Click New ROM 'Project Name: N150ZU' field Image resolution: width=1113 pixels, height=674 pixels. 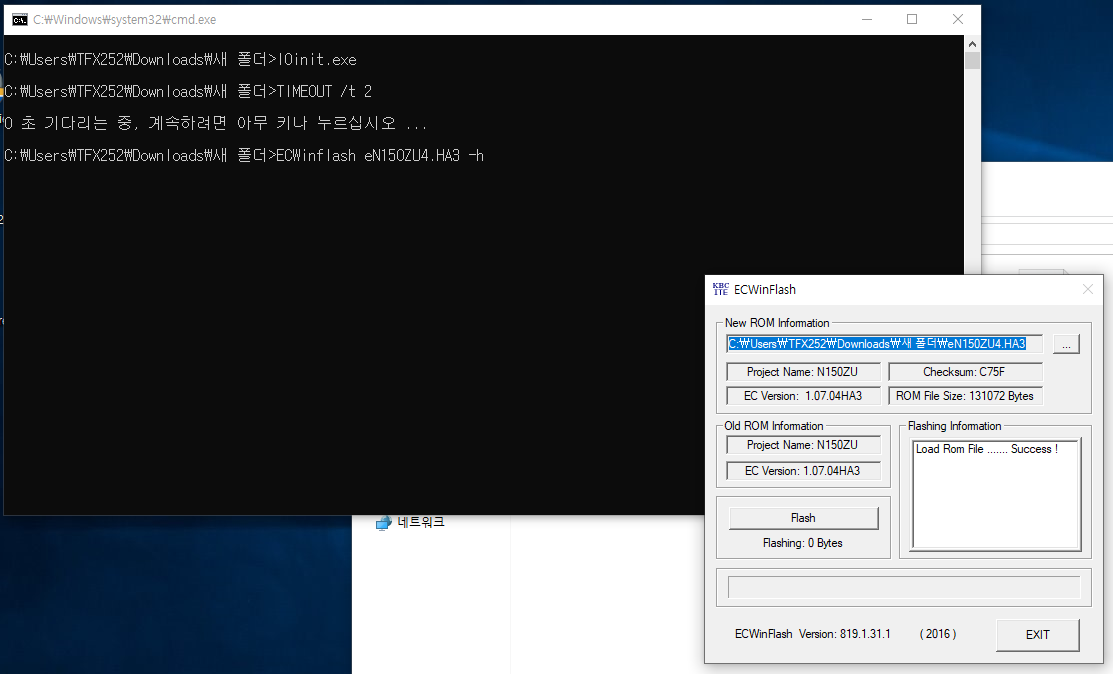click(804, 372)
